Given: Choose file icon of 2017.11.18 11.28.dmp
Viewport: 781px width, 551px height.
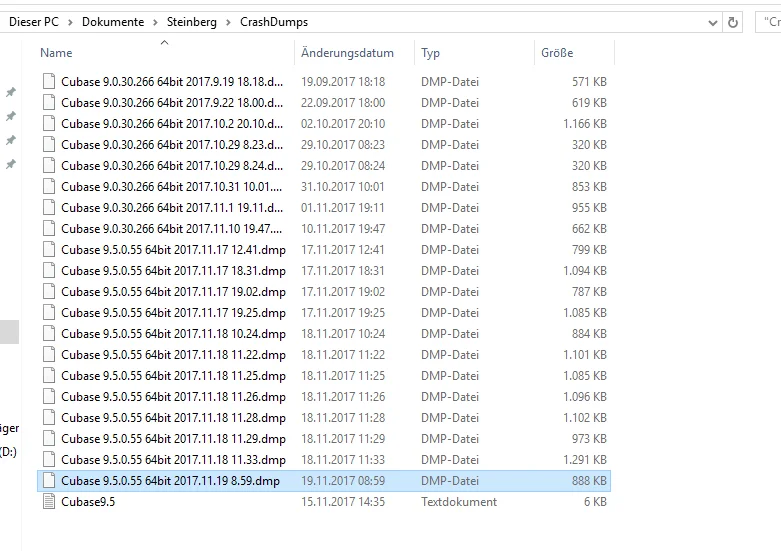Looking at the screenshot, I should pyautogui.click(x=49, y=416).
